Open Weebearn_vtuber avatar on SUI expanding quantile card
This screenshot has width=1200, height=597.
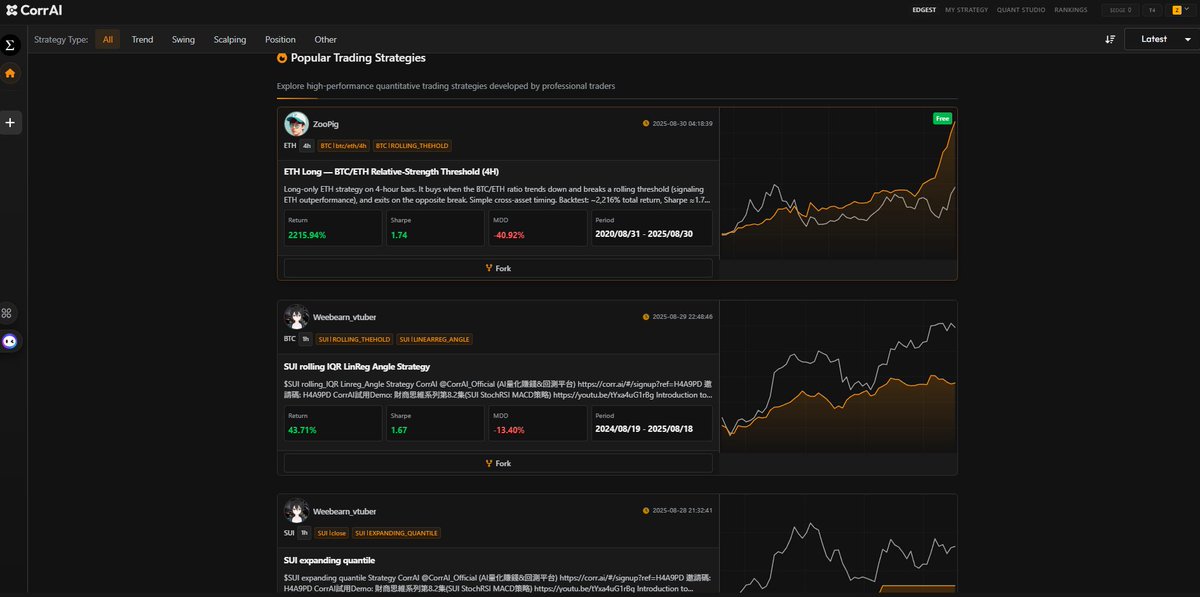296,511
